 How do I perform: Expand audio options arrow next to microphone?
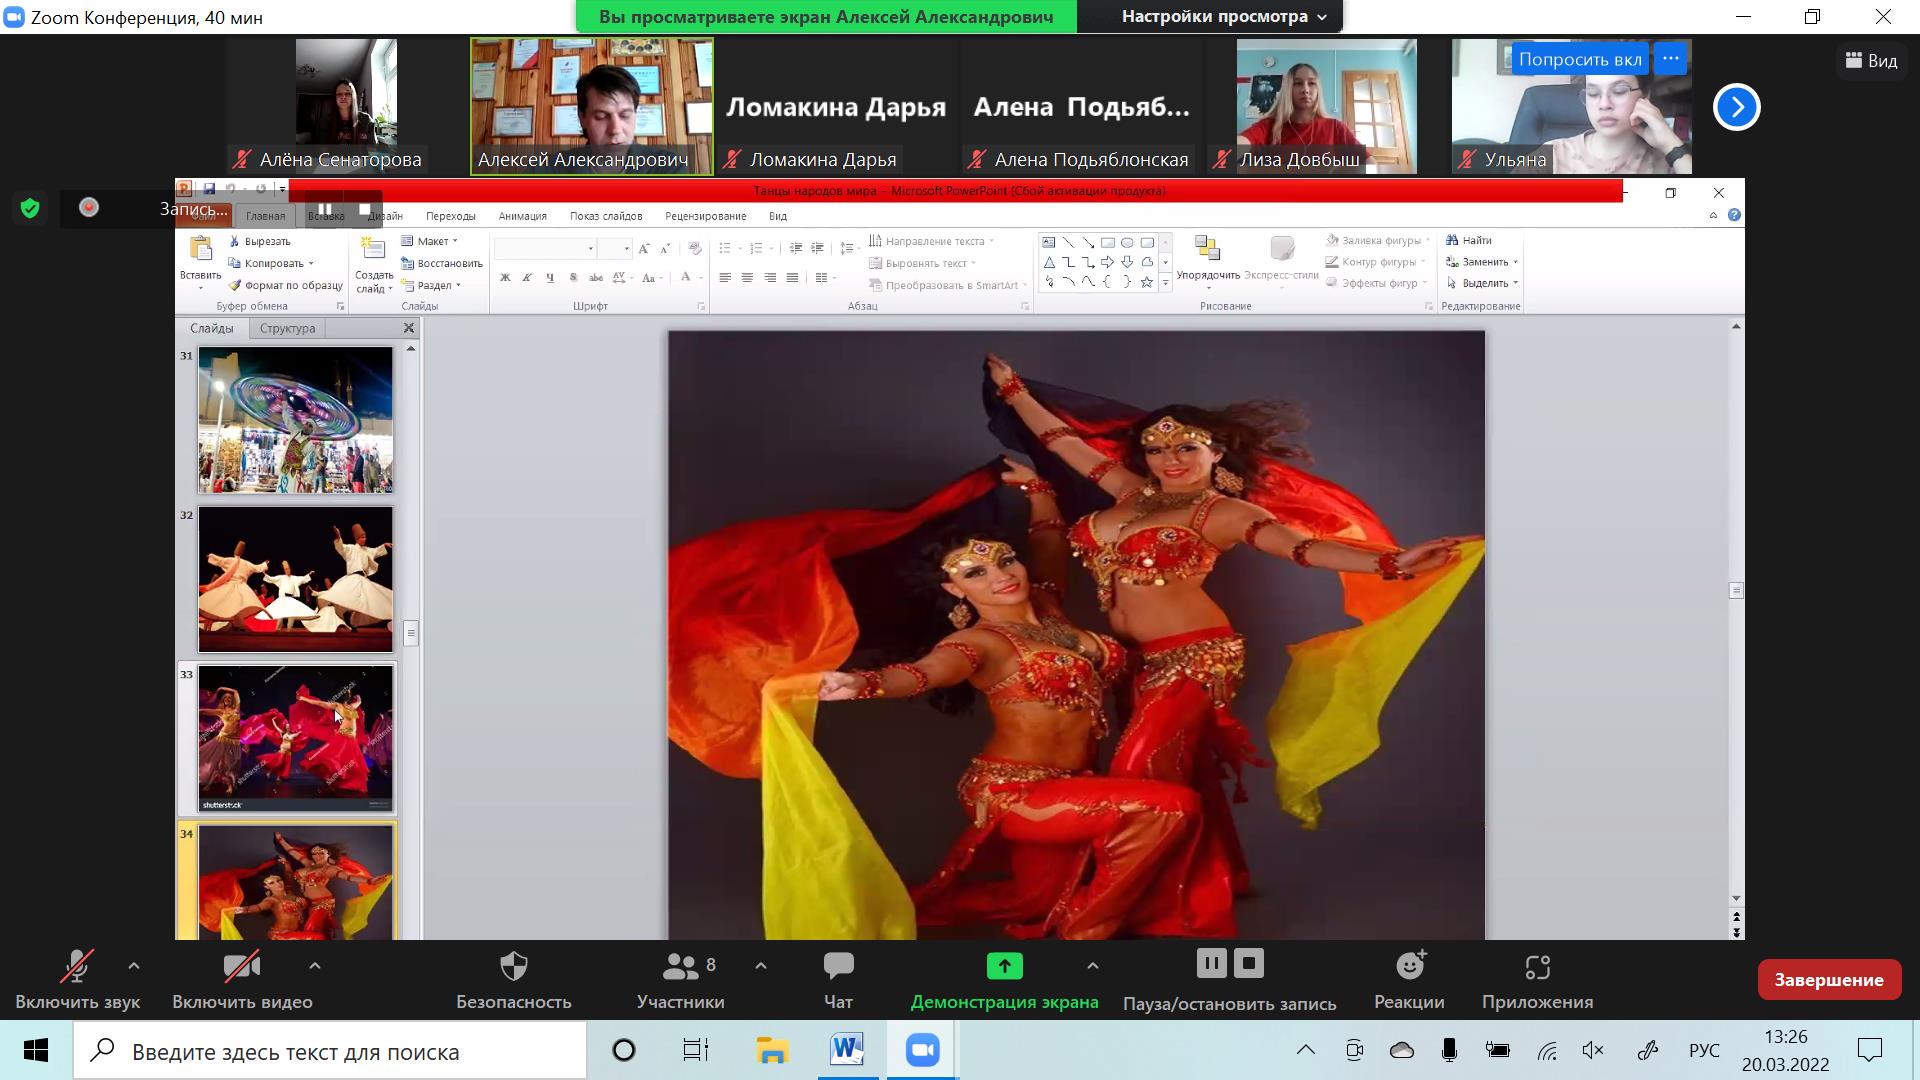134,966
